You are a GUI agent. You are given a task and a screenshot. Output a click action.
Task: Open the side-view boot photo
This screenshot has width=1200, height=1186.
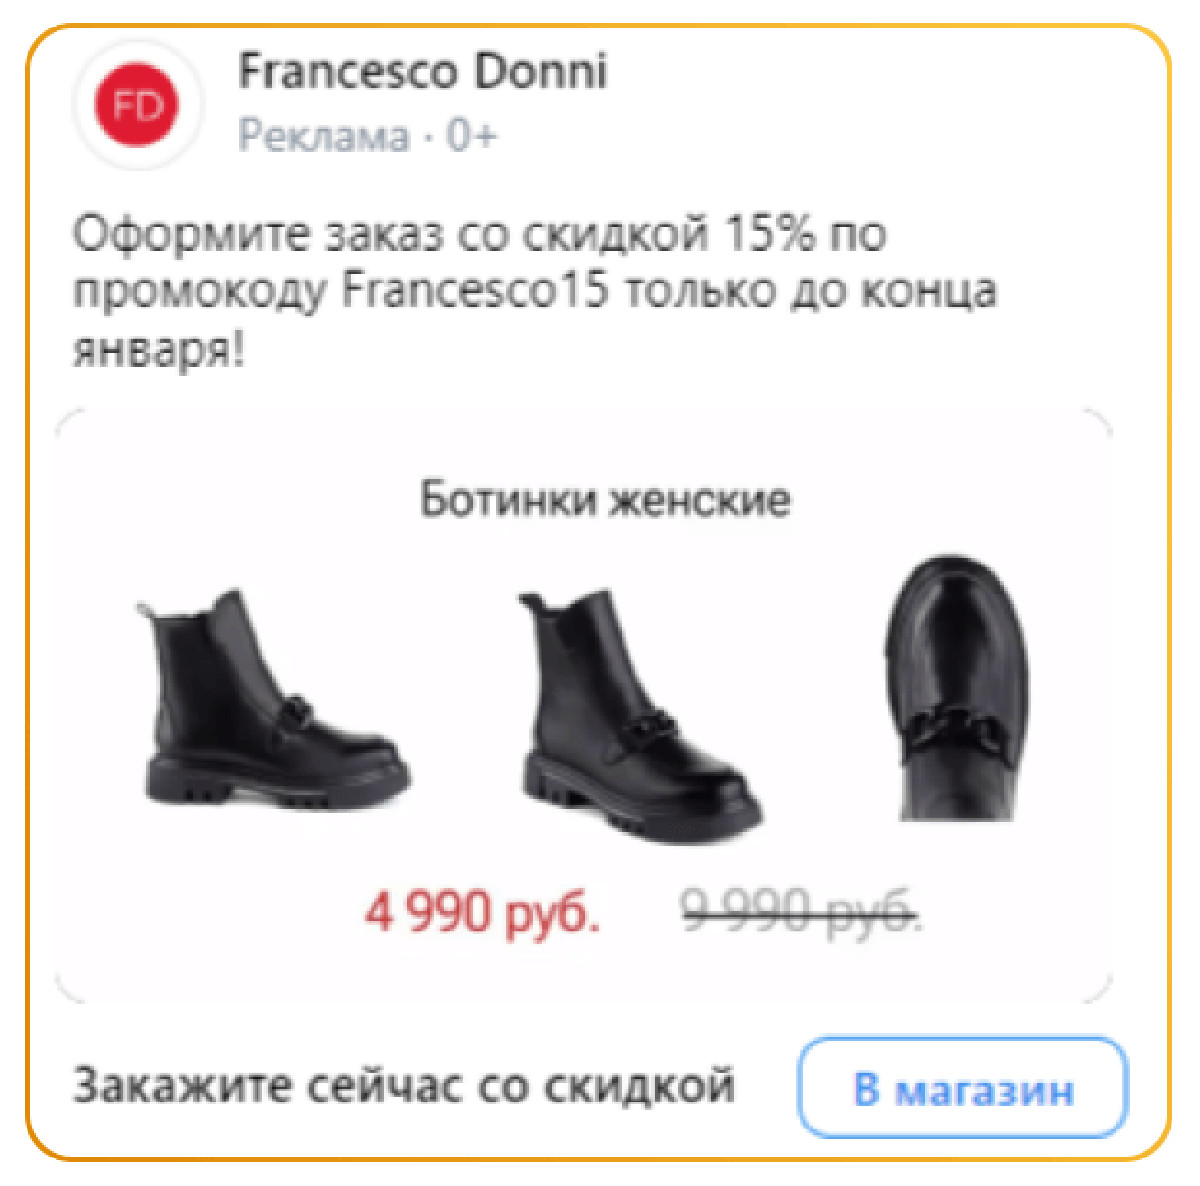pos(271,698)
